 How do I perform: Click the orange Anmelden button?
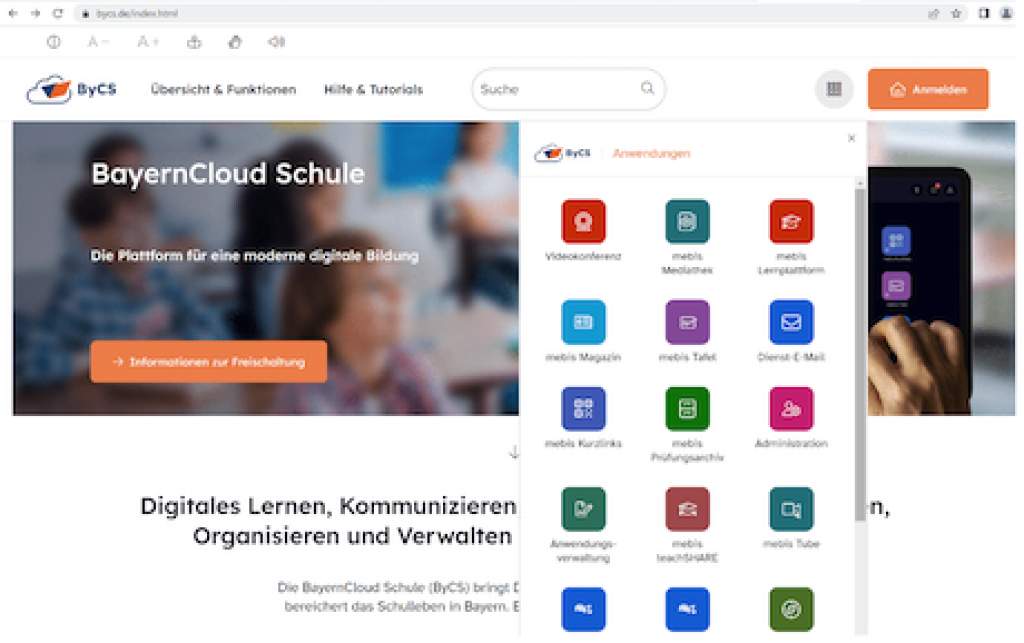[x=928, y=89]
